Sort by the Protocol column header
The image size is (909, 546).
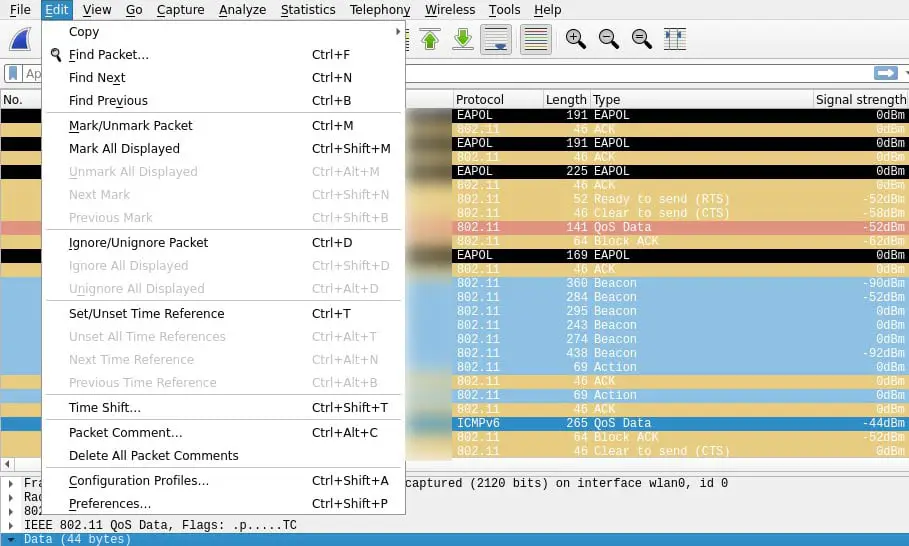(x=497, y=100)
